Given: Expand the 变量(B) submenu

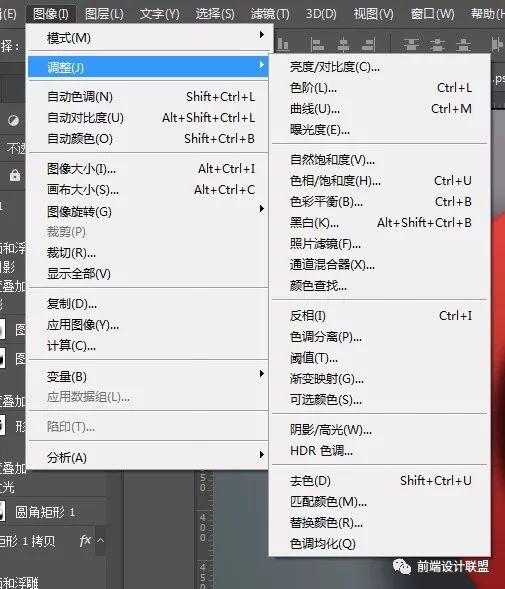Looking at the screenshot, I should (x=149, y=376).
